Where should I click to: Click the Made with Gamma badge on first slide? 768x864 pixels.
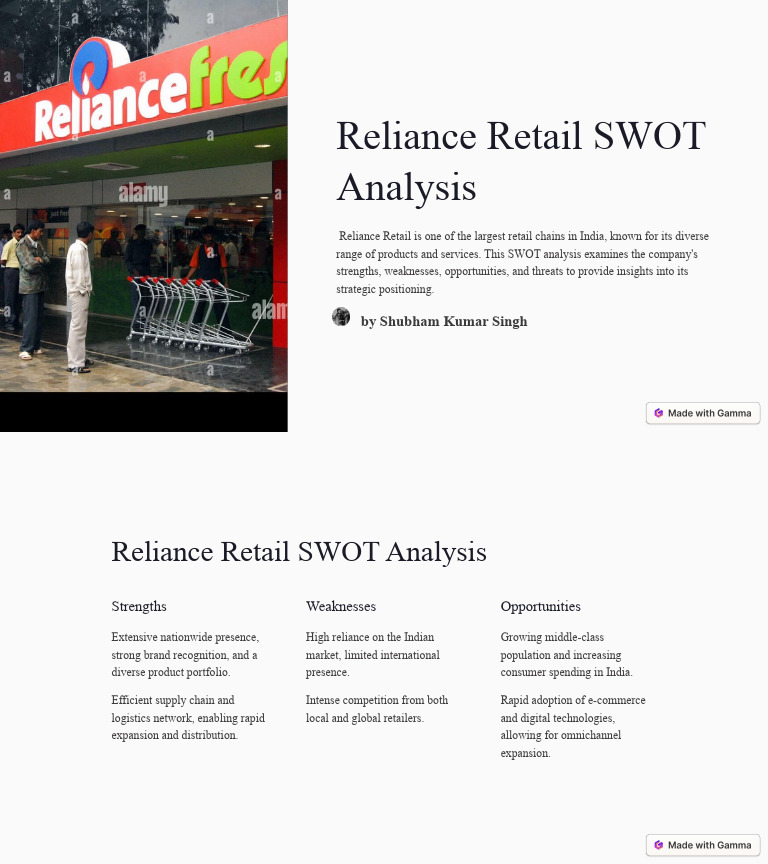coord(703,413)
